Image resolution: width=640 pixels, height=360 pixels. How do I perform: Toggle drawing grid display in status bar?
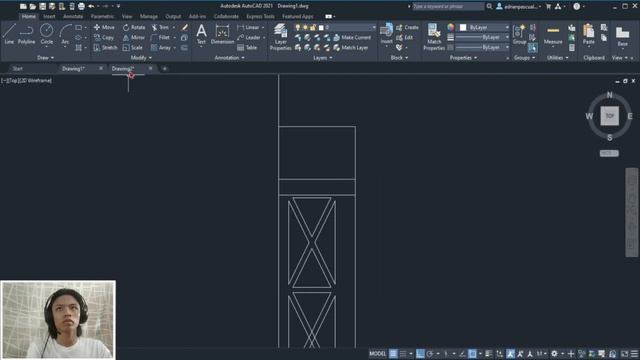coord(393,353)
